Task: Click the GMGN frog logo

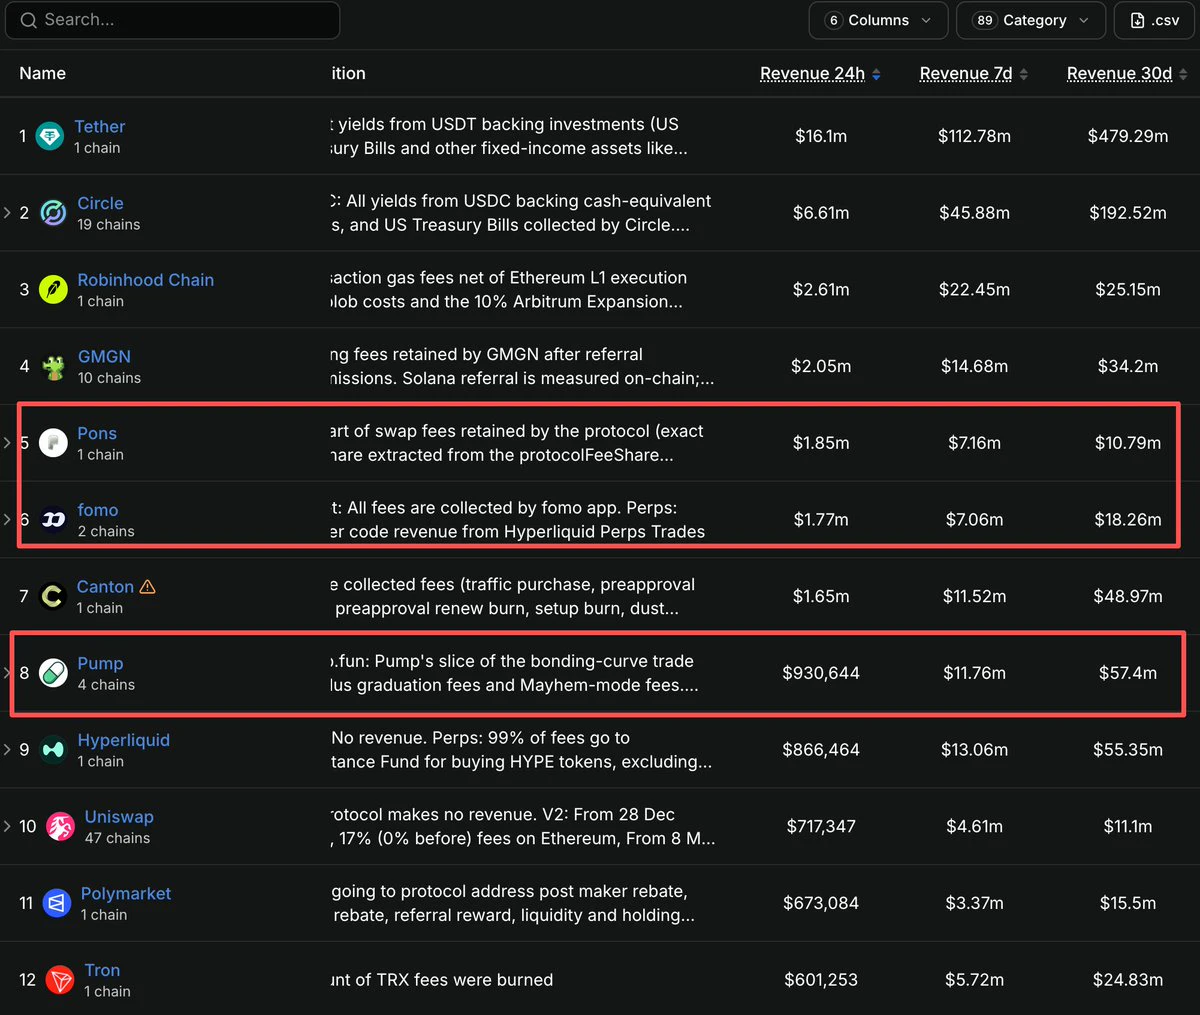Action: click(53, 366)
